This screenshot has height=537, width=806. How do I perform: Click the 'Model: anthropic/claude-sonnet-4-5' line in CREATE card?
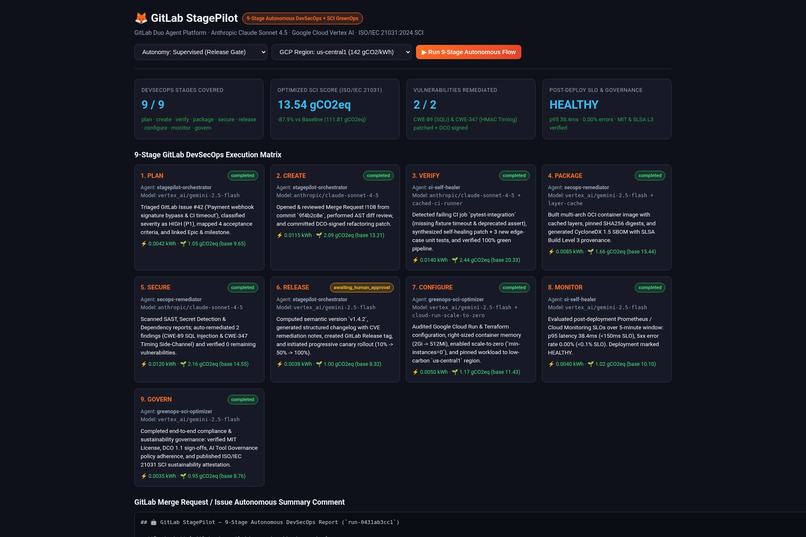point(327,195)
